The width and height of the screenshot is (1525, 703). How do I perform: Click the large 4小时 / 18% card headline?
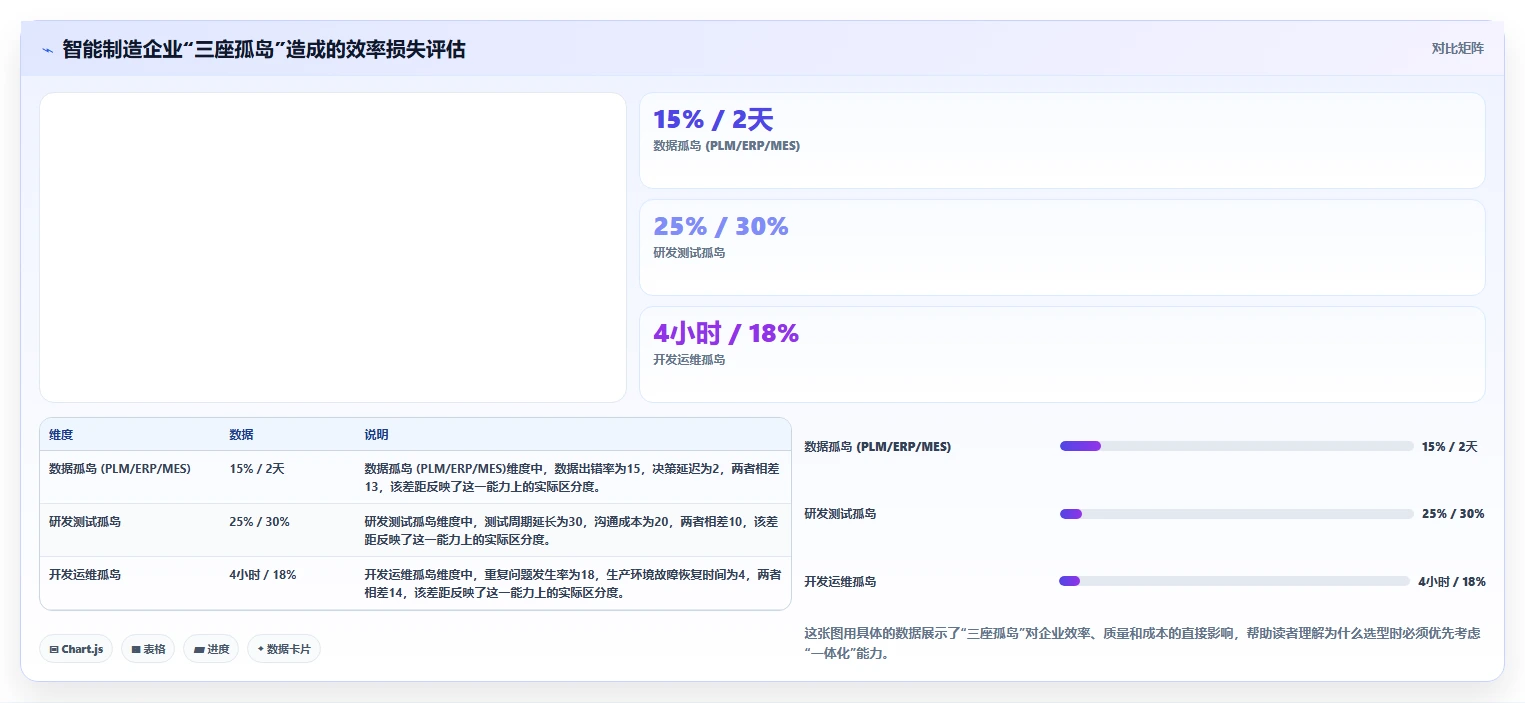726,334
